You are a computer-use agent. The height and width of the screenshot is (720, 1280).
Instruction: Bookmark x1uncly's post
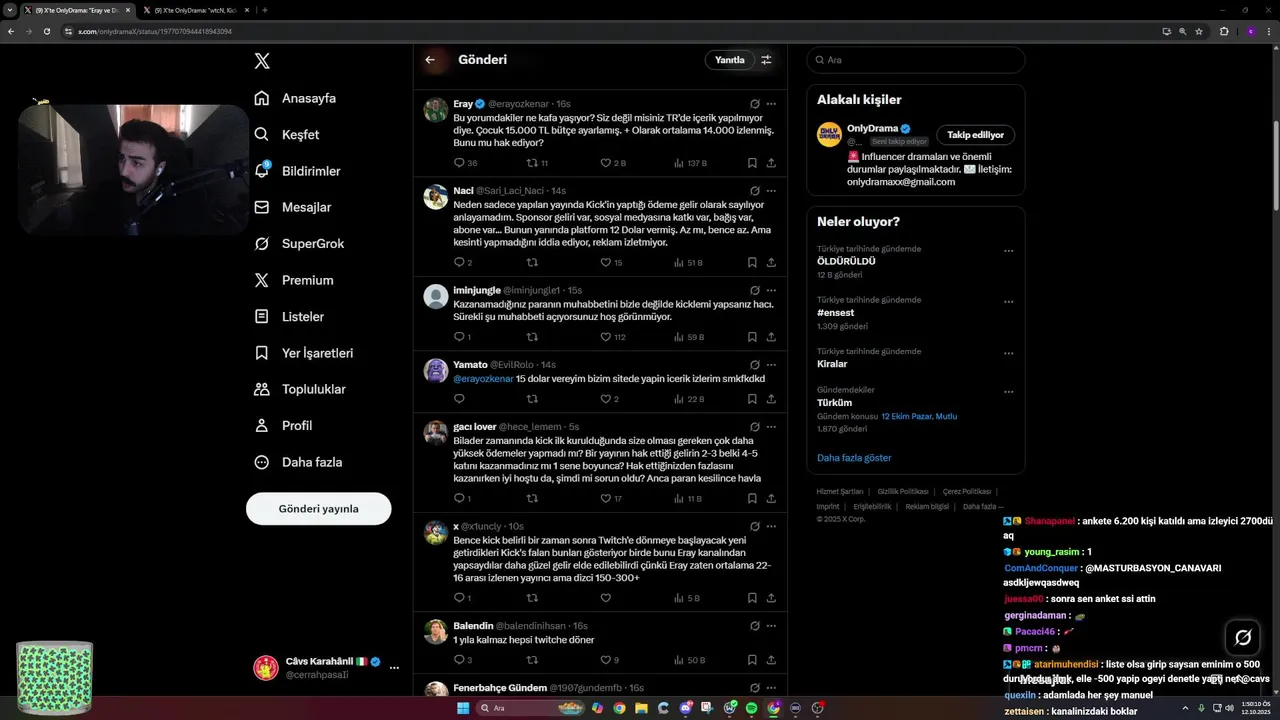click(x=752, y=598)
